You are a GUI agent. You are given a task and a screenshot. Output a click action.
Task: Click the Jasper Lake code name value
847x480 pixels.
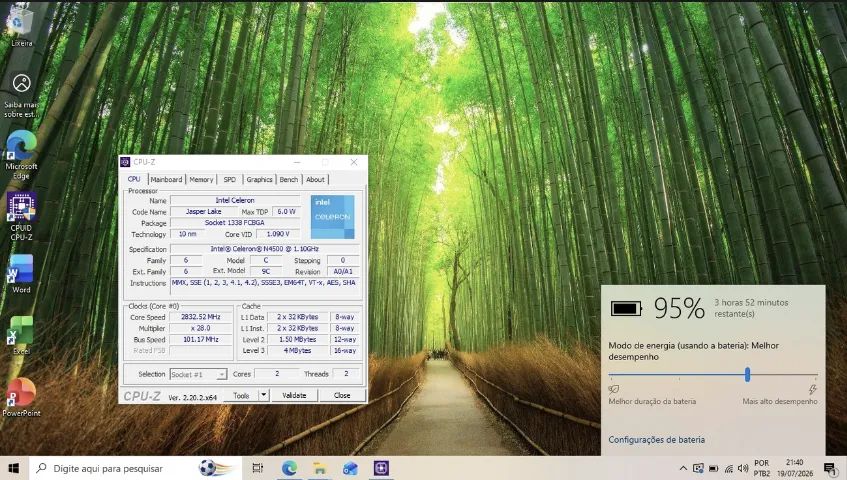point(204,212)
